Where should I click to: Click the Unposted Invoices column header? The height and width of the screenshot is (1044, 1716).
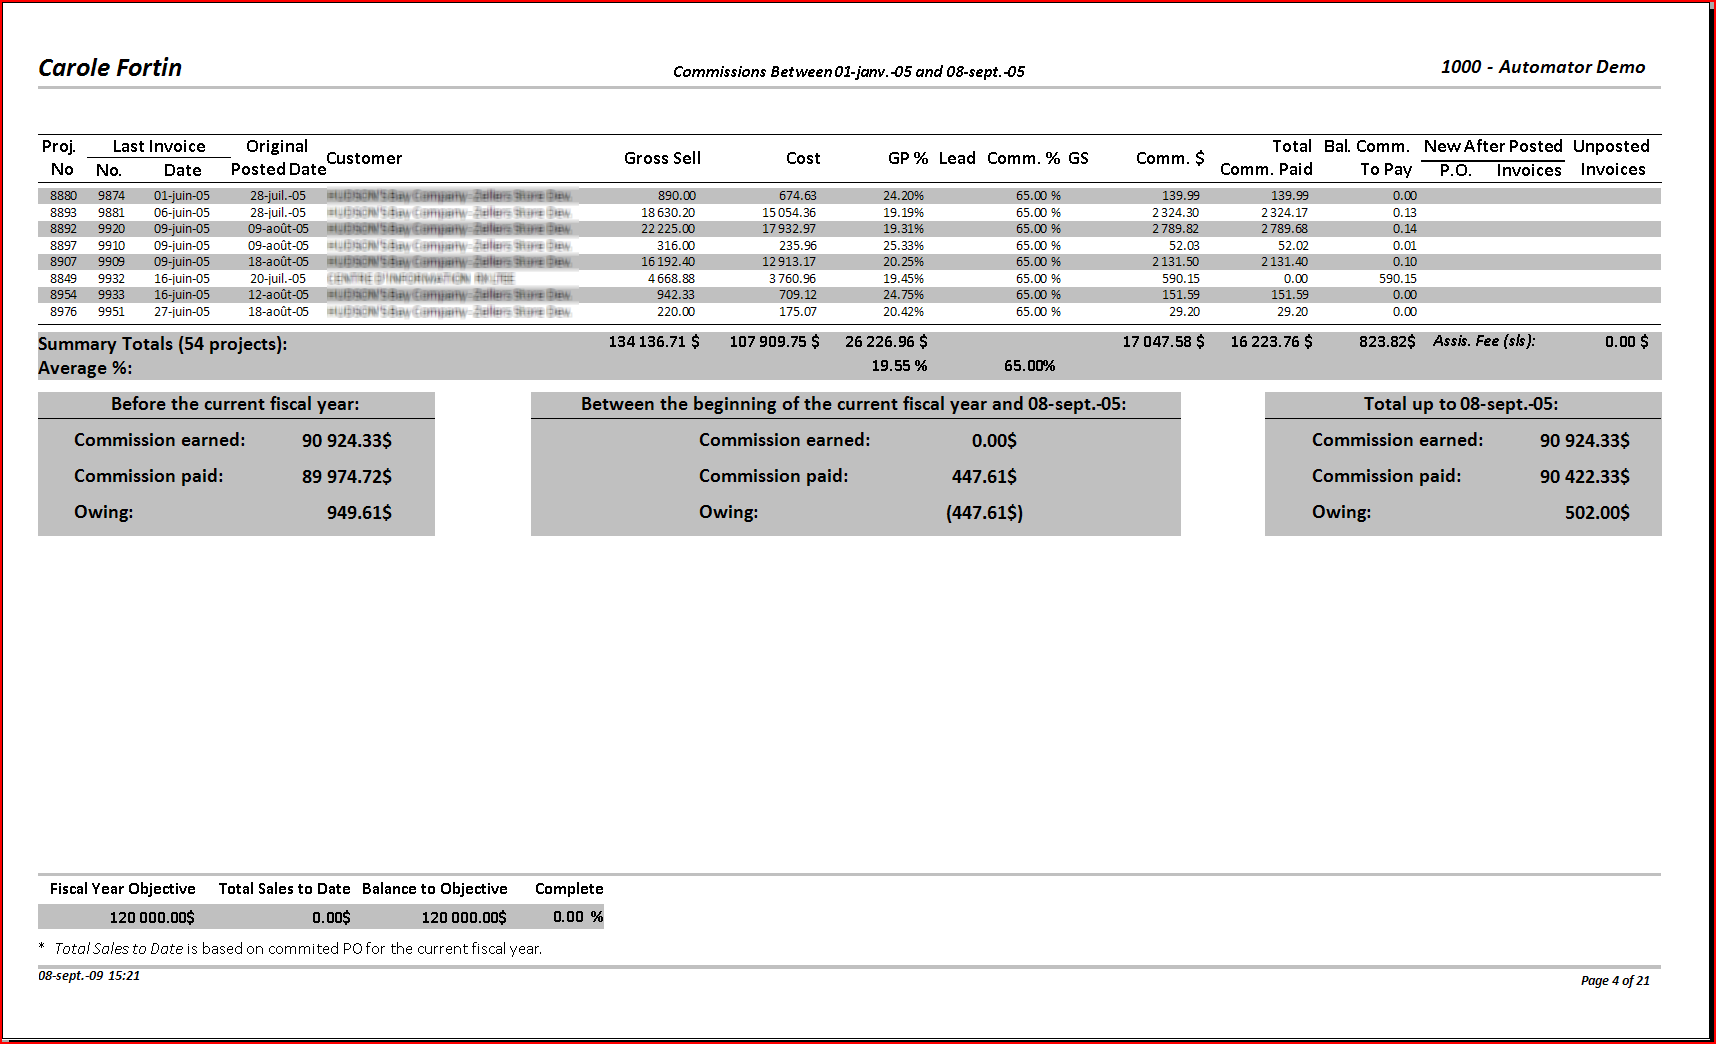pyautogui.click(x=1611, y=158)
